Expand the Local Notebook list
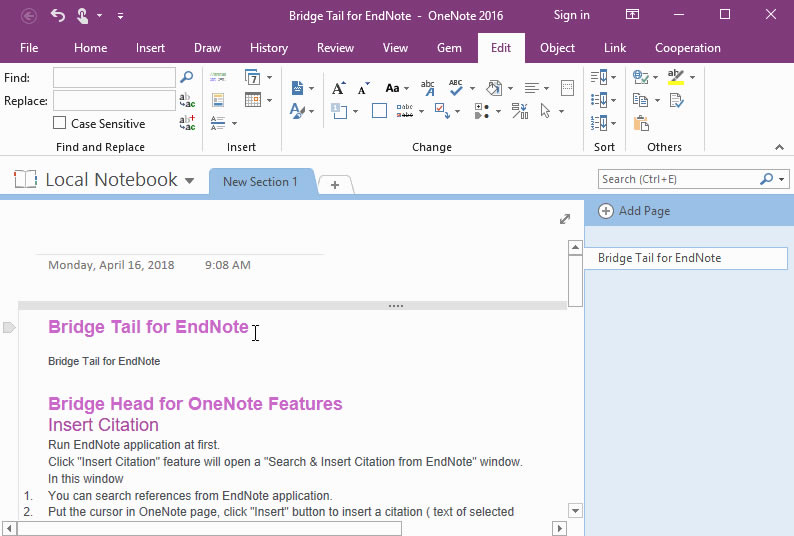This screenshot has width=794, height=536. (x=190, y=181)
